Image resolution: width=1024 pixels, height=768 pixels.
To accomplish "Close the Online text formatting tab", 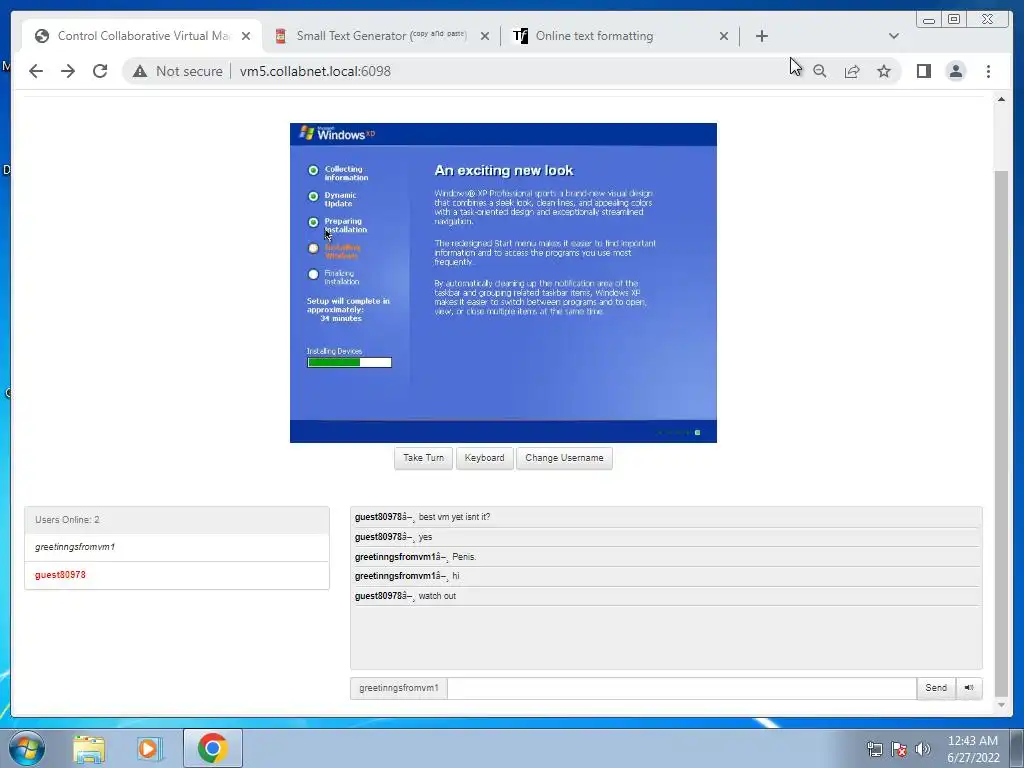I will coord(724,36).
